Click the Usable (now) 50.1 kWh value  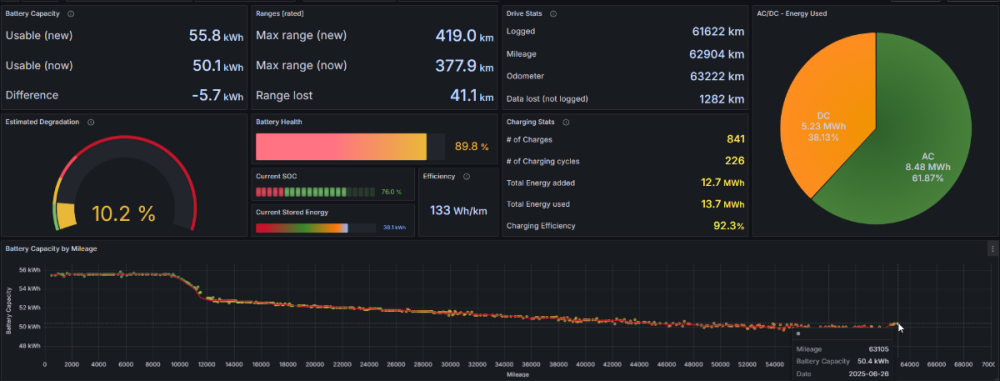coord(217,65)
